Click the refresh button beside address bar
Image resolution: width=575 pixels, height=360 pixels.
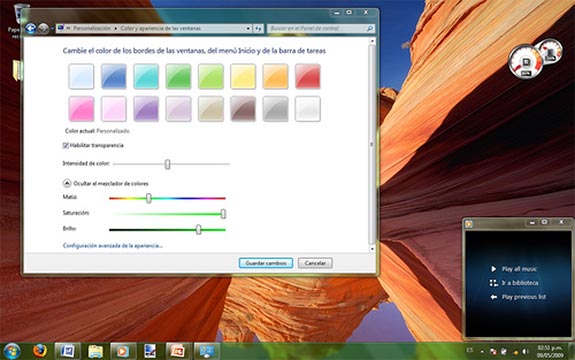259,28
